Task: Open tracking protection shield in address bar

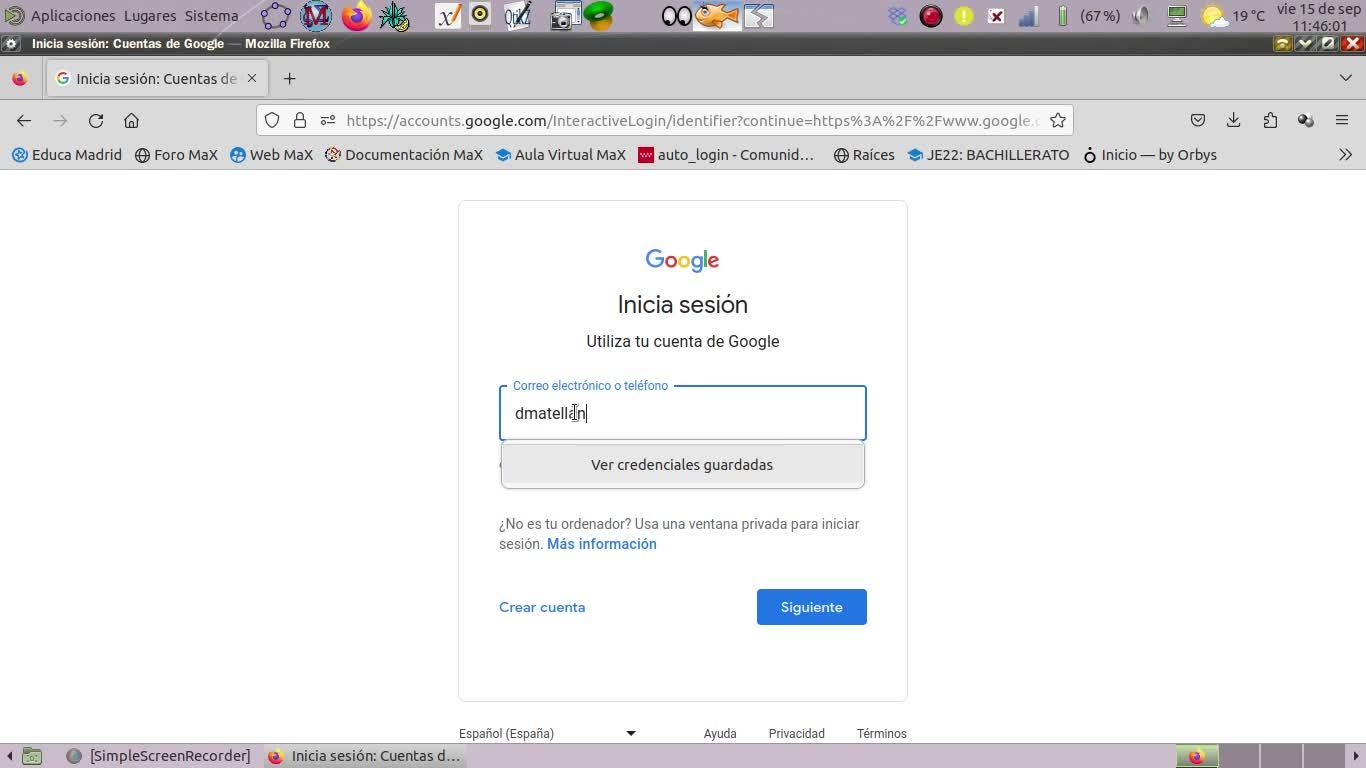Action: click(272, 120)
